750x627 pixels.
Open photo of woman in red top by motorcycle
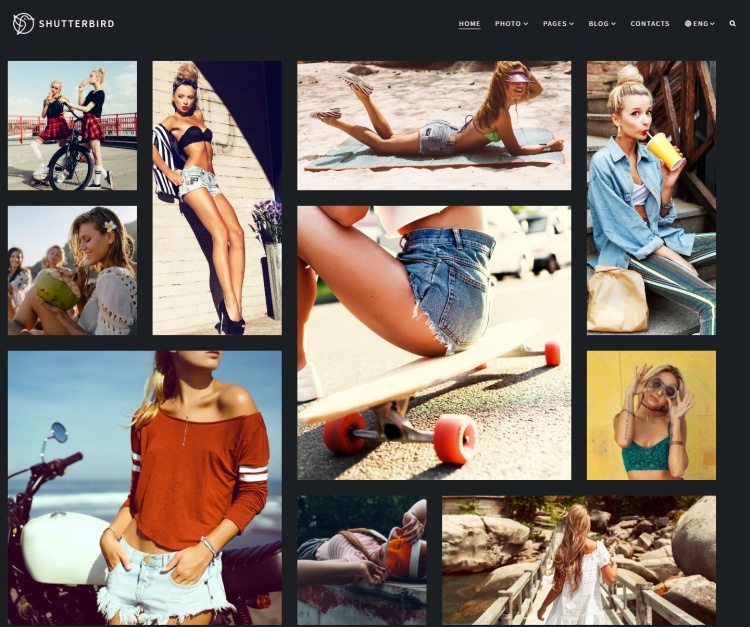pyautogui.click(x=144, y=488)
